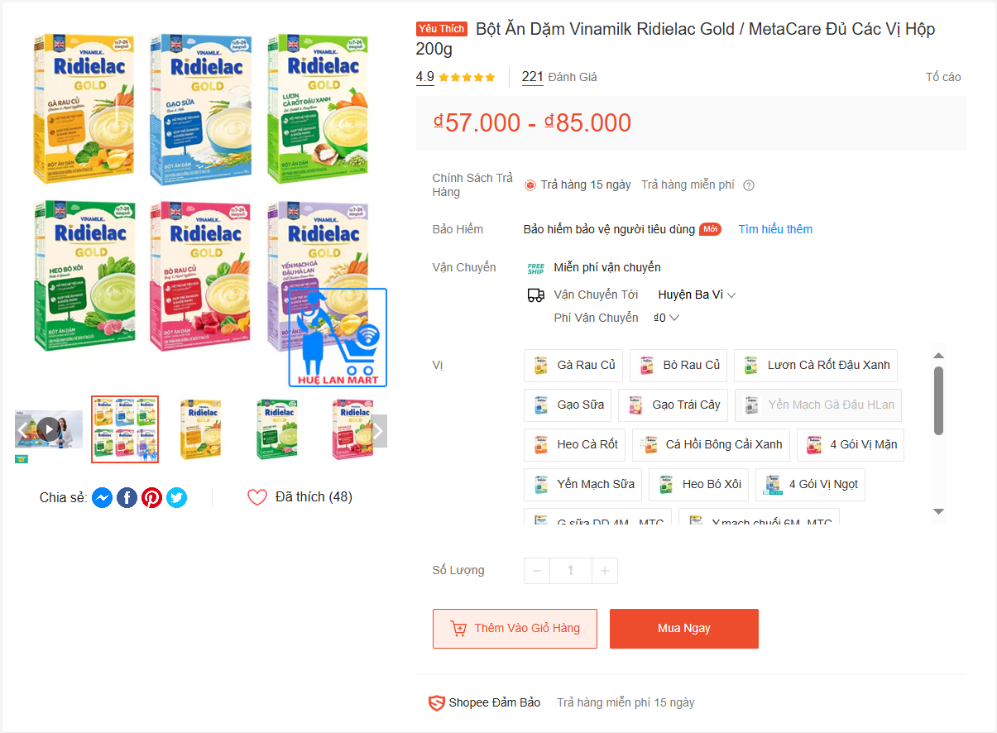Click the Mua Ngay button
Screen dimensions: 997x733
coord(684,629)
